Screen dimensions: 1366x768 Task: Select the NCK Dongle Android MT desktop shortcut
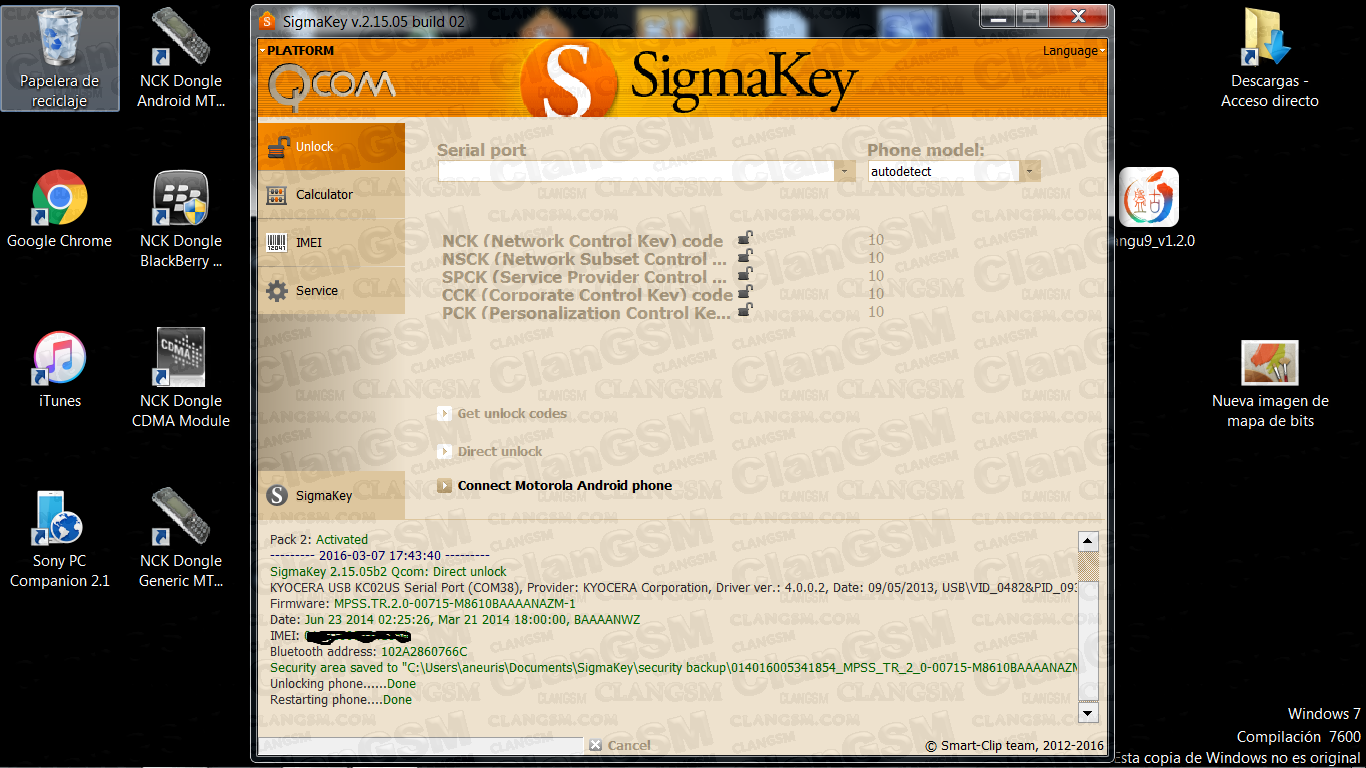[180, 58]
